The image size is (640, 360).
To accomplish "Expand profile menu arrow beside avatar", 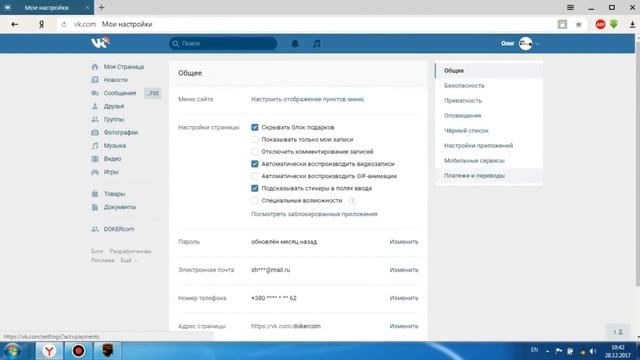I will coord(538,44).
